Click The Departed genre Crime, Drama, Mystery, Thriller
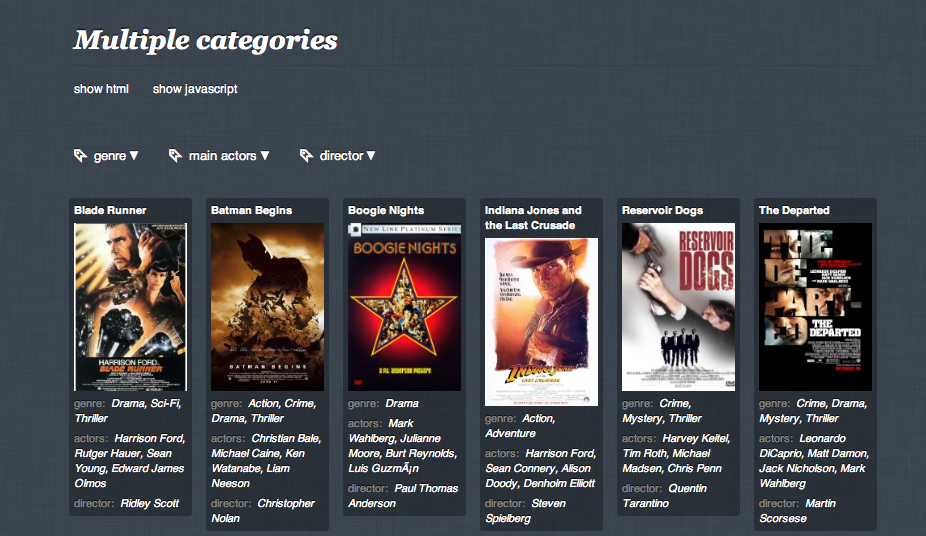926x536 pixels. [813, 411]
